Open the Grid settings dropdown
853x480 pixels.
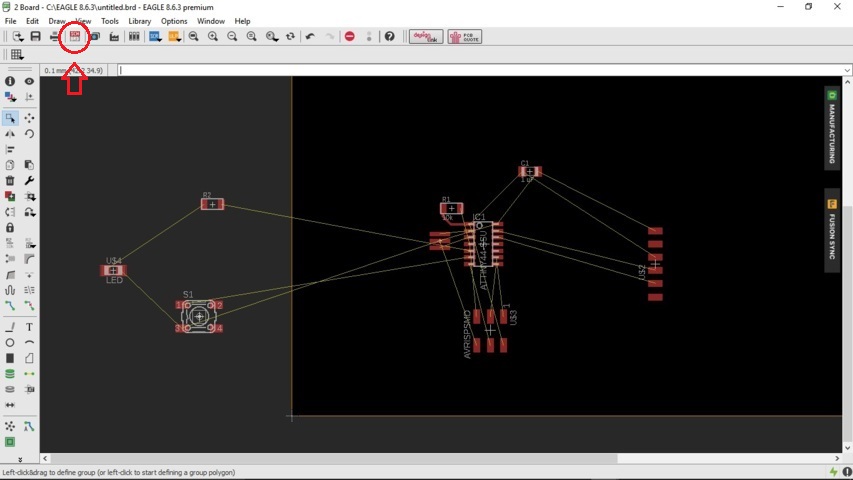pyautogui.click(x=17, y=54)
